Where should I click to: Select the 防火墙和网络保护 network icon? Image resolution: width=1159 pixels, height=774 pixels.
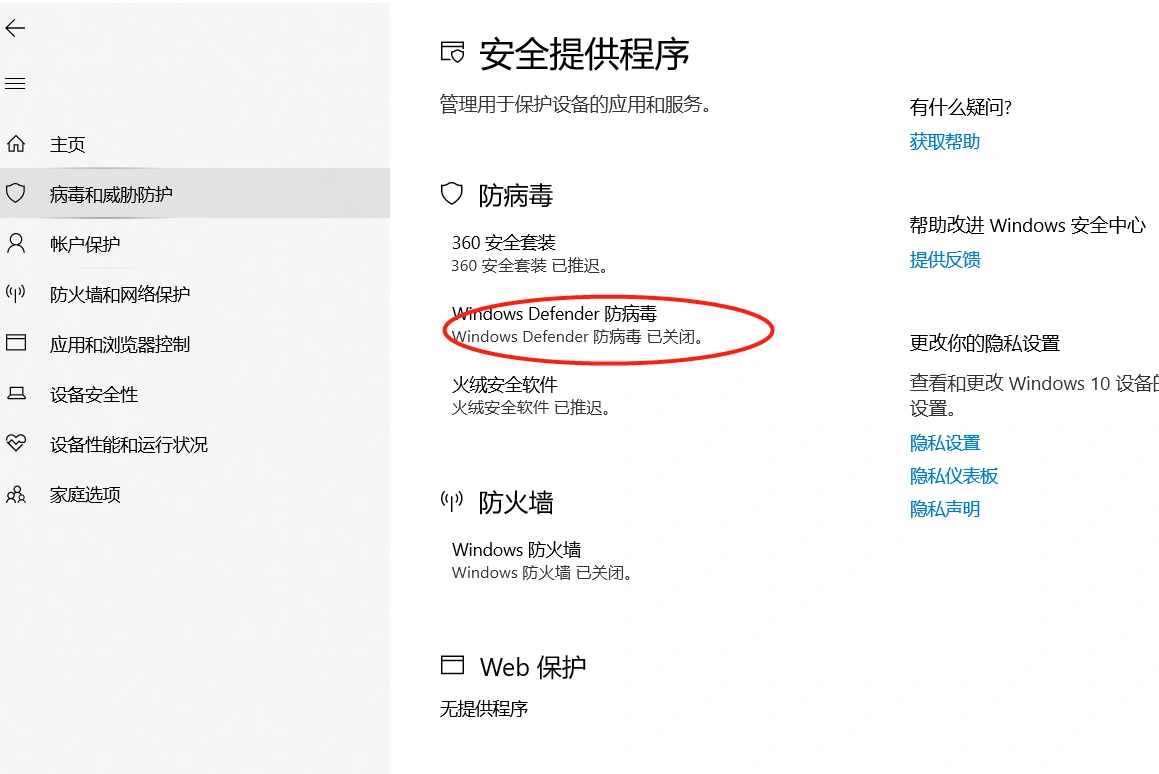click(x=15, y=293)
